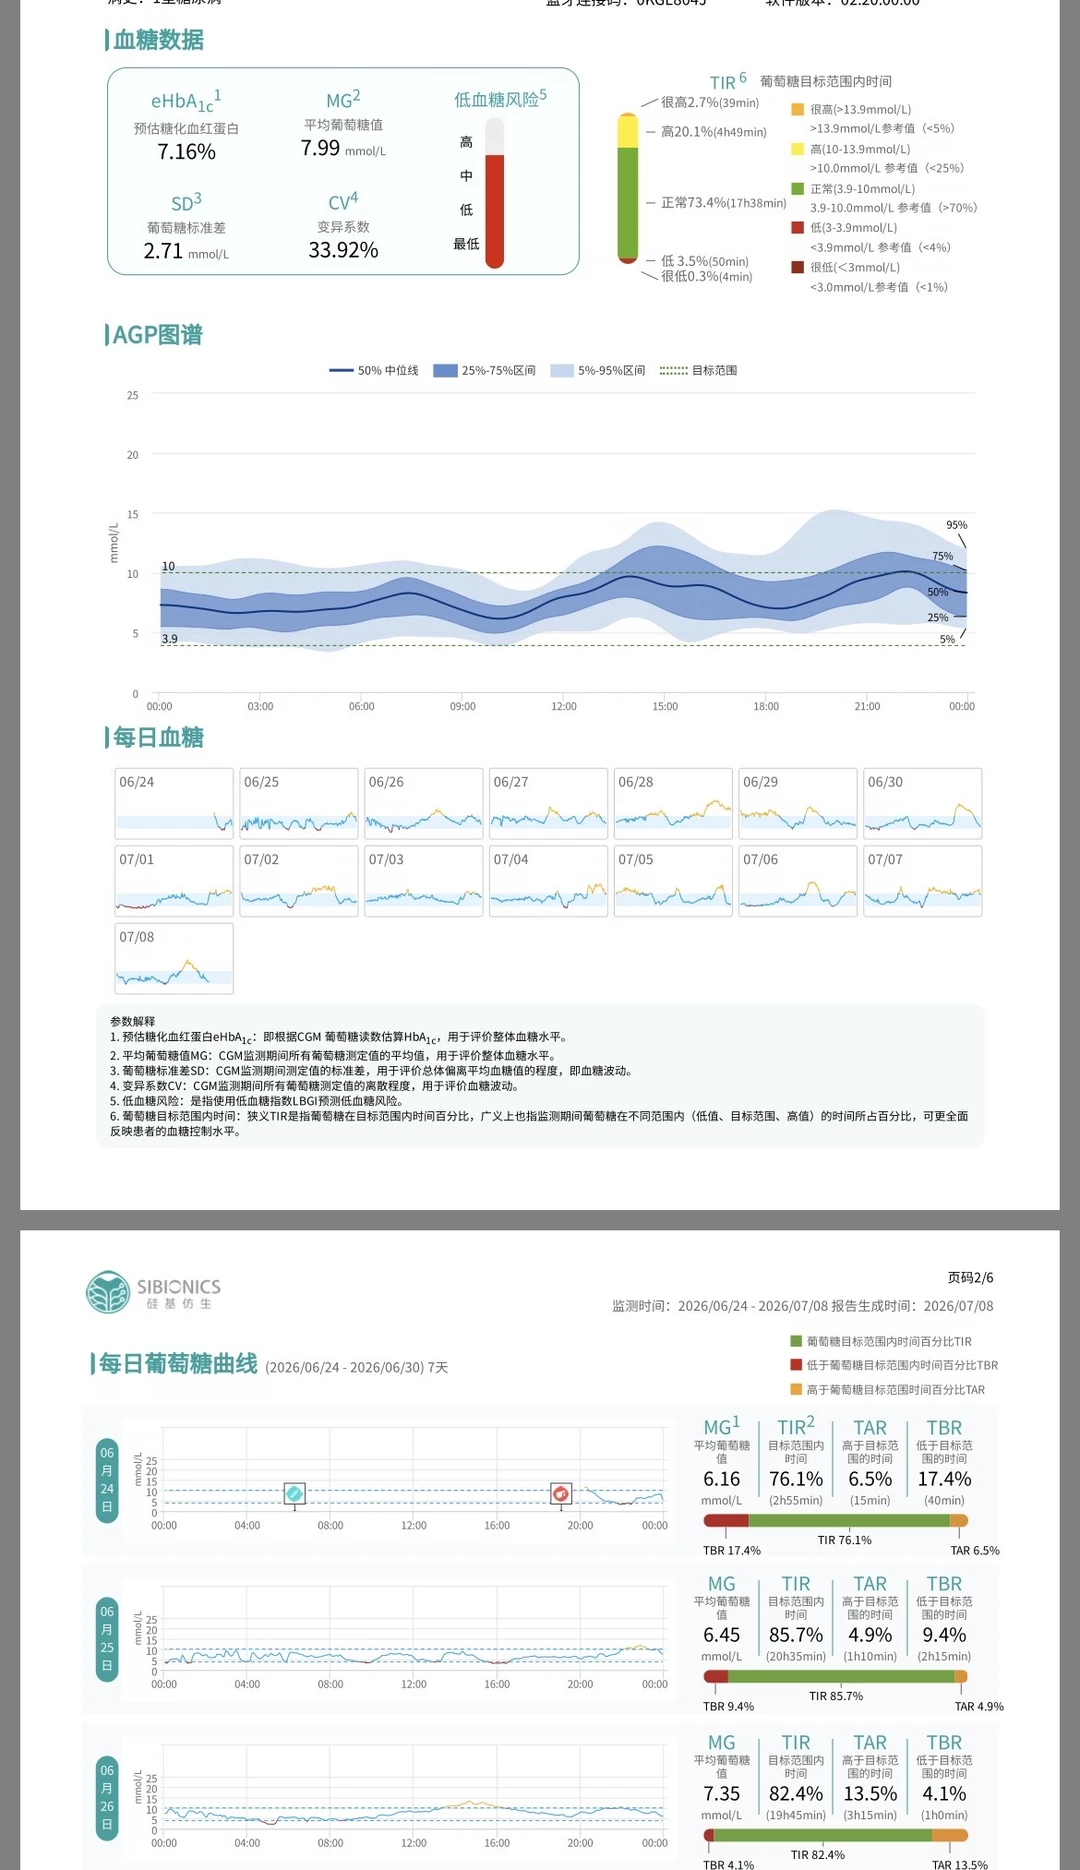Open the 06/24 daily glucose thumbnail
The height and width of the screenshot is (1870, 1080).
click(x=174, y=803)
